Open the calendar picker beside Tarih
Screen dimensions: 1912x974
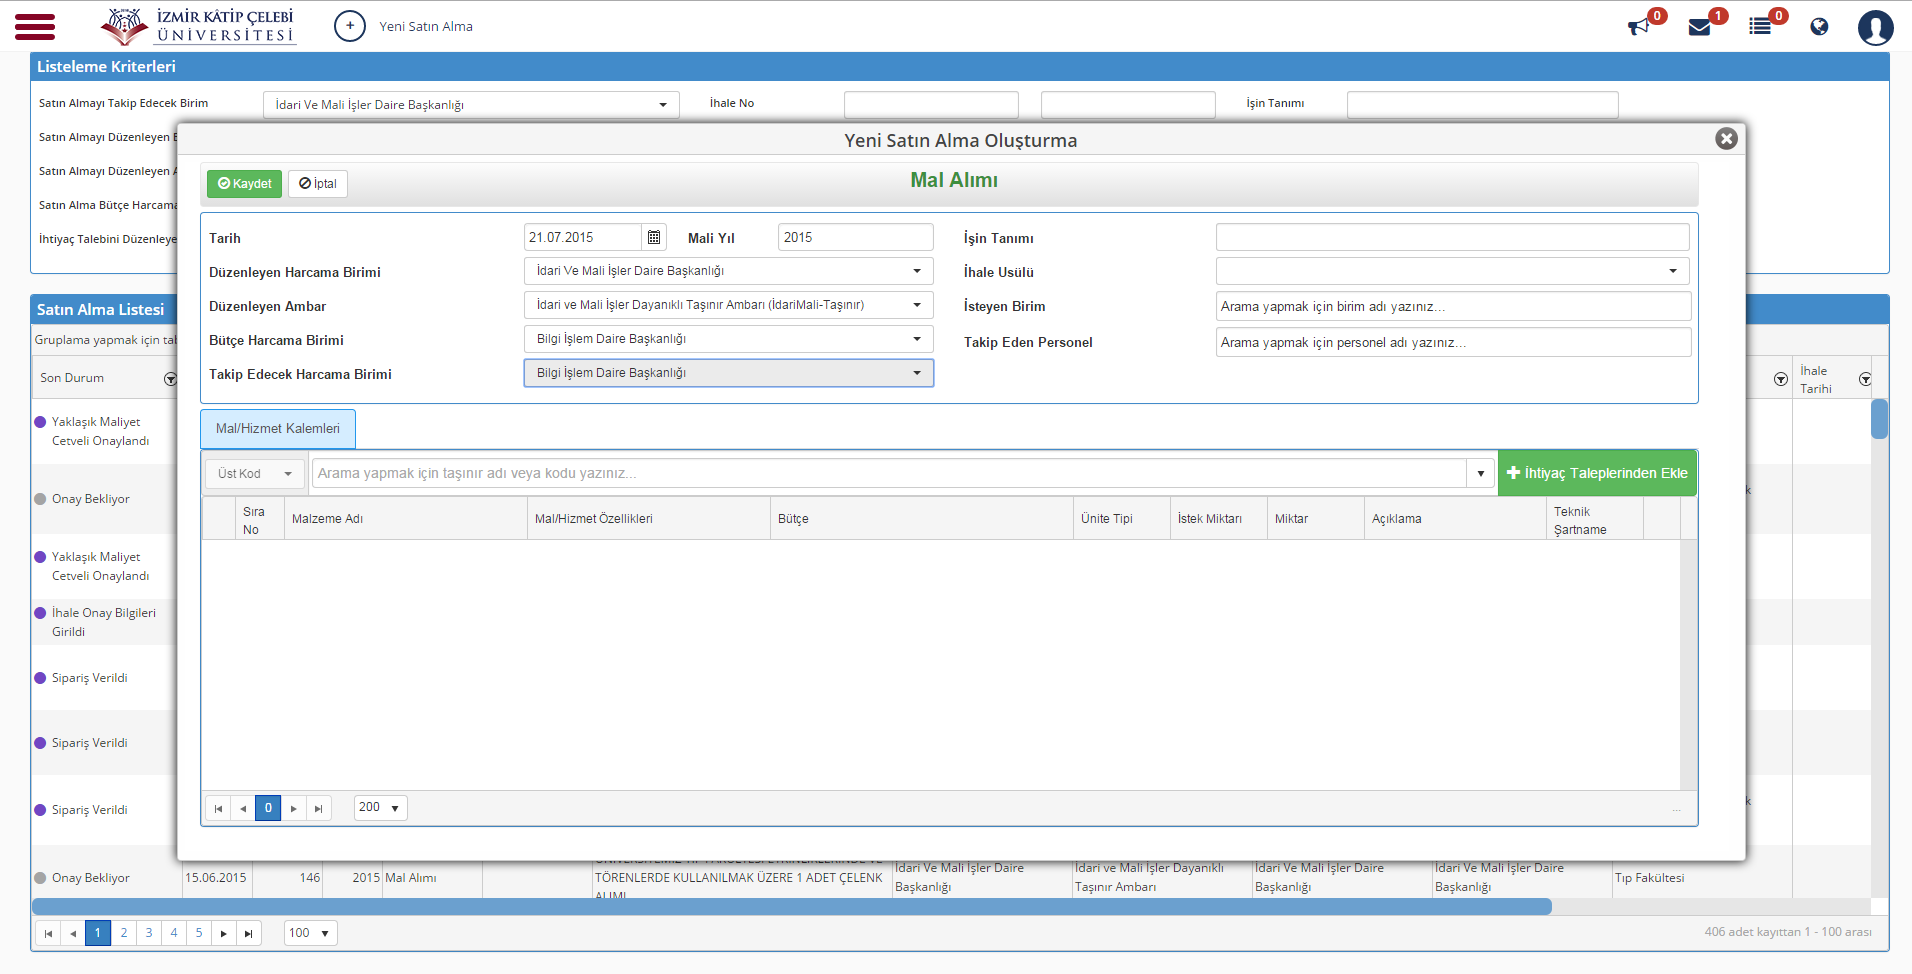(654, 237)
